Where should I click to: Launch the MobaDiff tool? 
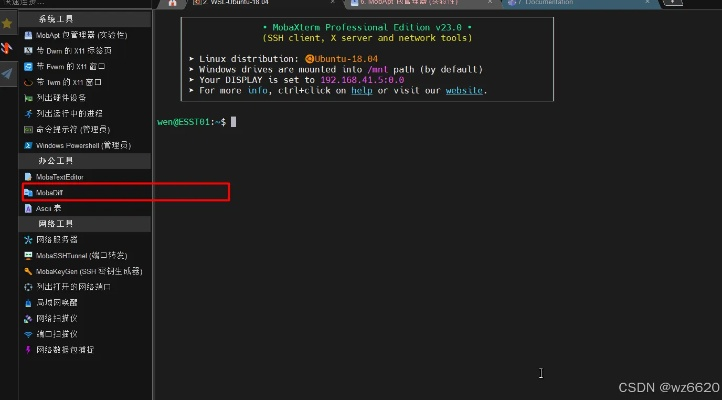[x=50, y=192]
